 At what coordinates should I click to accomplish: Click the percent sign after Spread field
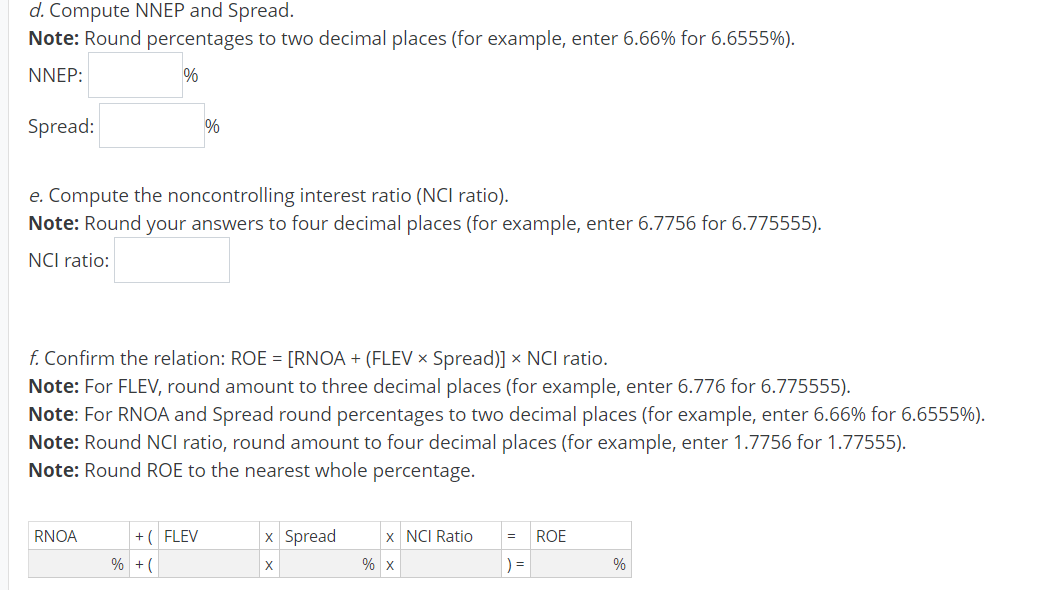point(211,125)
